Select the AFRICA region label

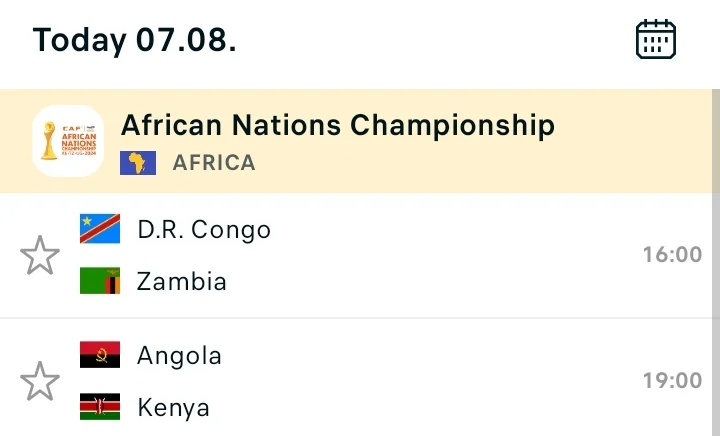[x=214, y=163]
